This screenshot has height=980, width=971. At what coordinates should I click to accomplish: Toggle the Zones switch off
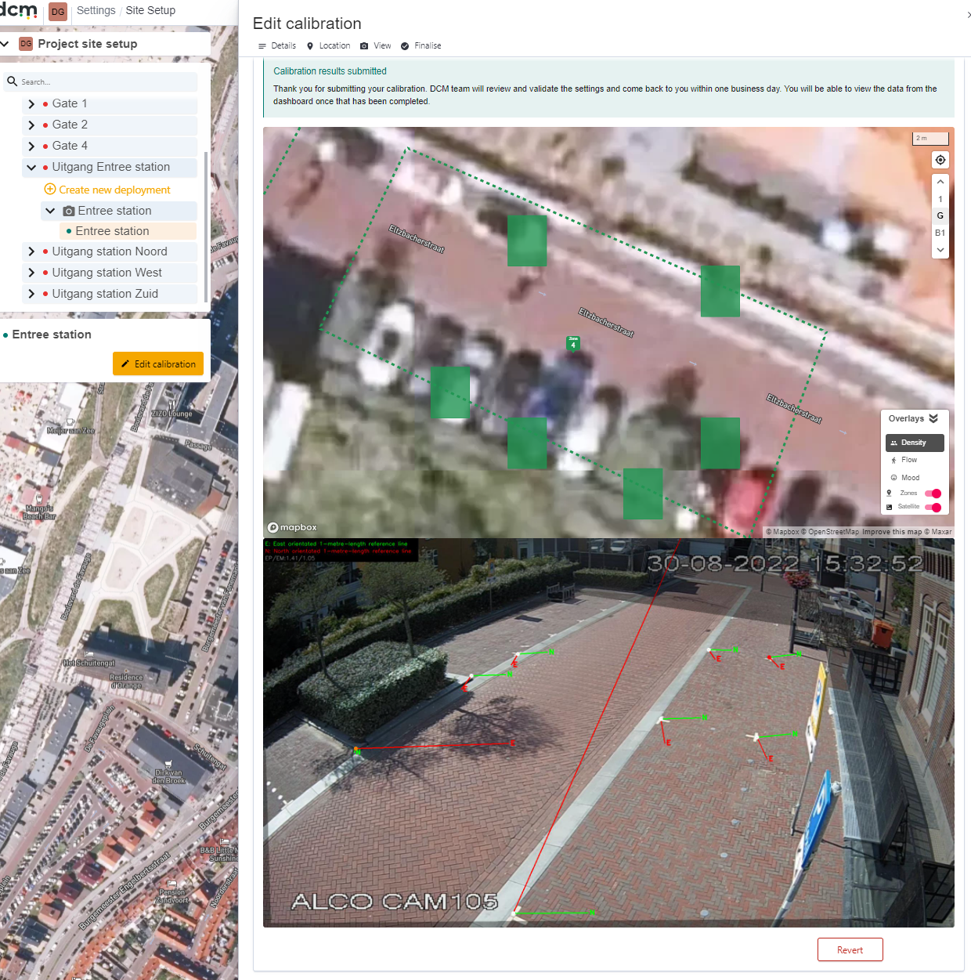tap(933, 493)
